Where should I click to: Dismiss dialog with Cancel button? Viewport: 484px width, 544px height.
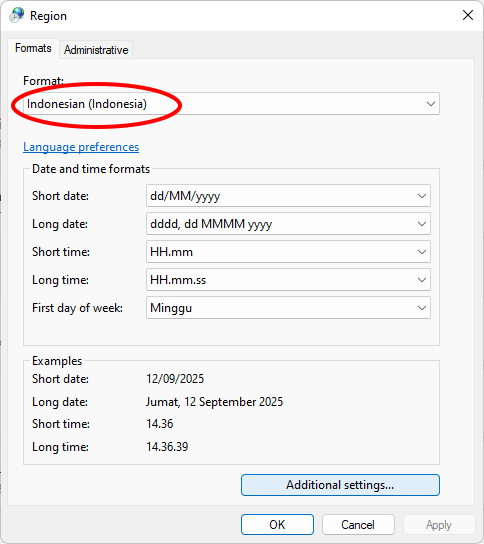tap(358, 525)
